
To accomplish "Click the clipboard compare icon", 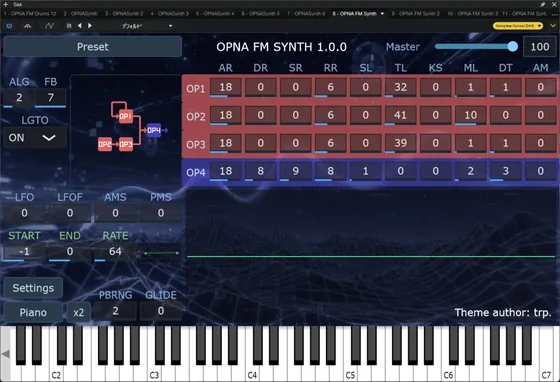I will click(x=69, y=26).
